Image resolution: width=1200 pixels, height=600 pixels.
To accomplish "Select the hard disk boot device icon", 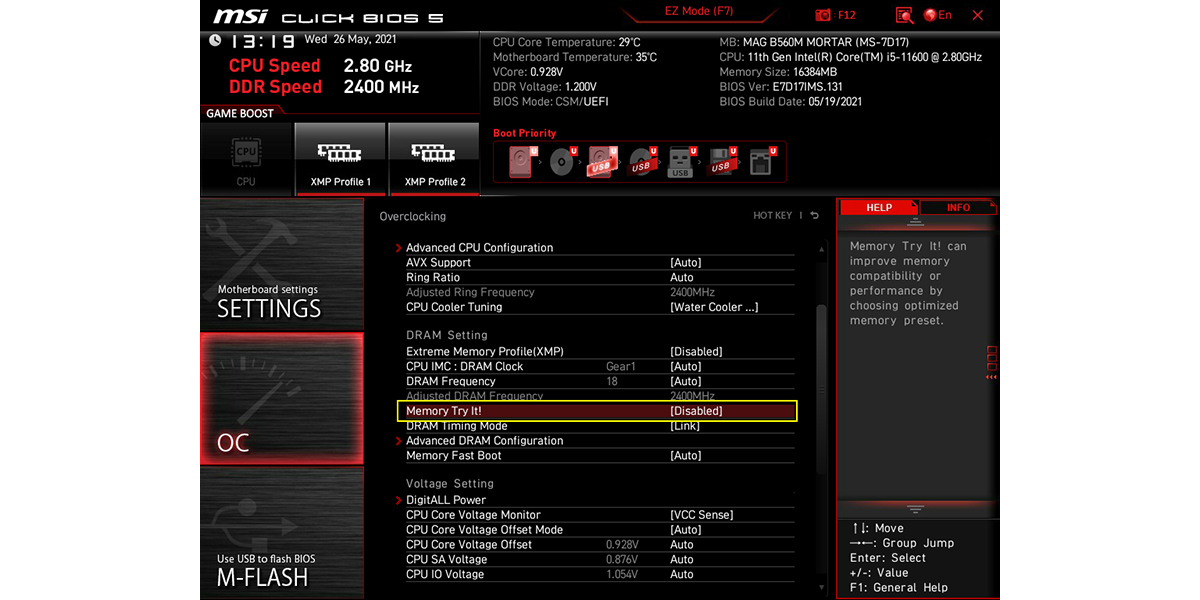I will [524, 161].
